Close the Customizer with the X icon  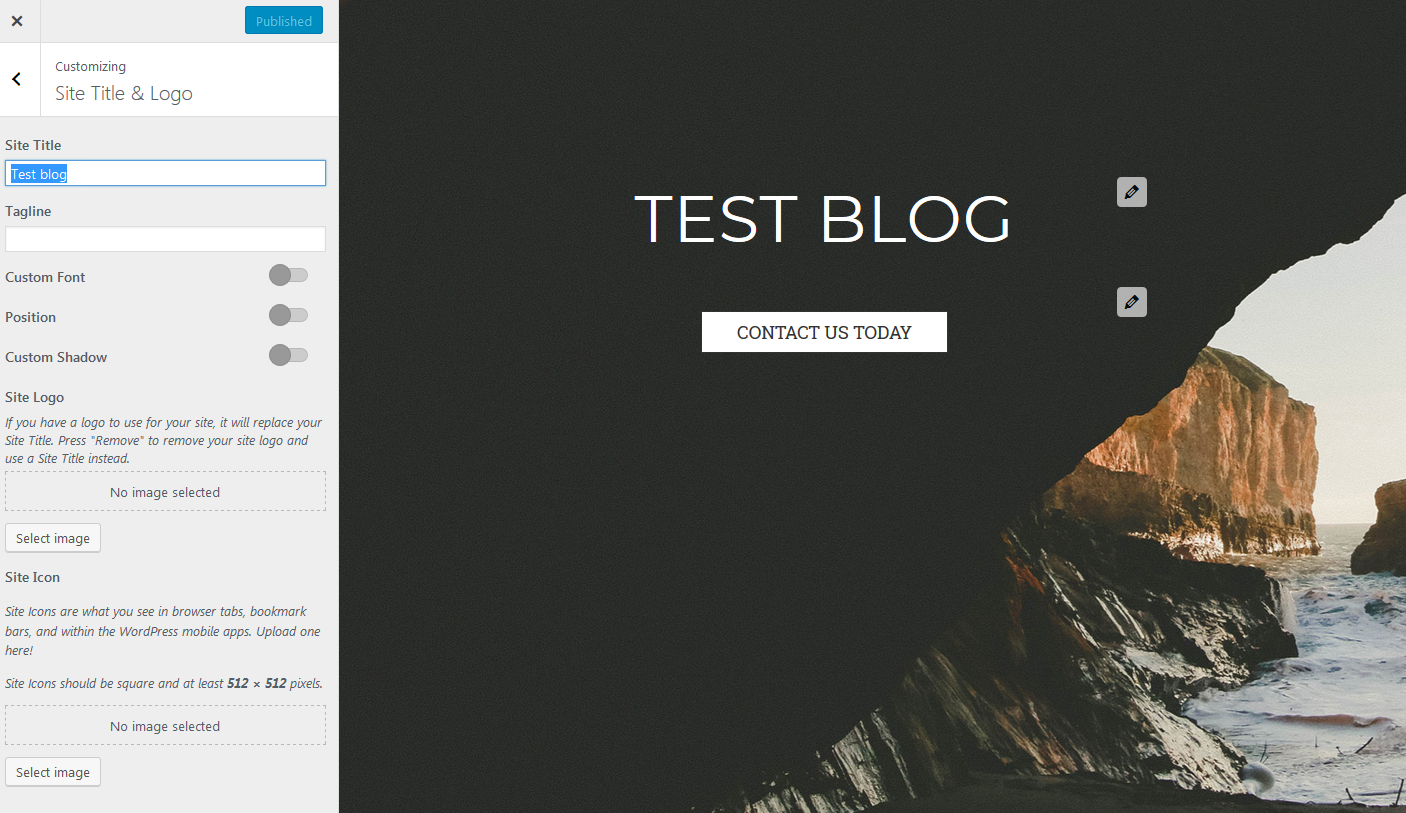[17, 21]
